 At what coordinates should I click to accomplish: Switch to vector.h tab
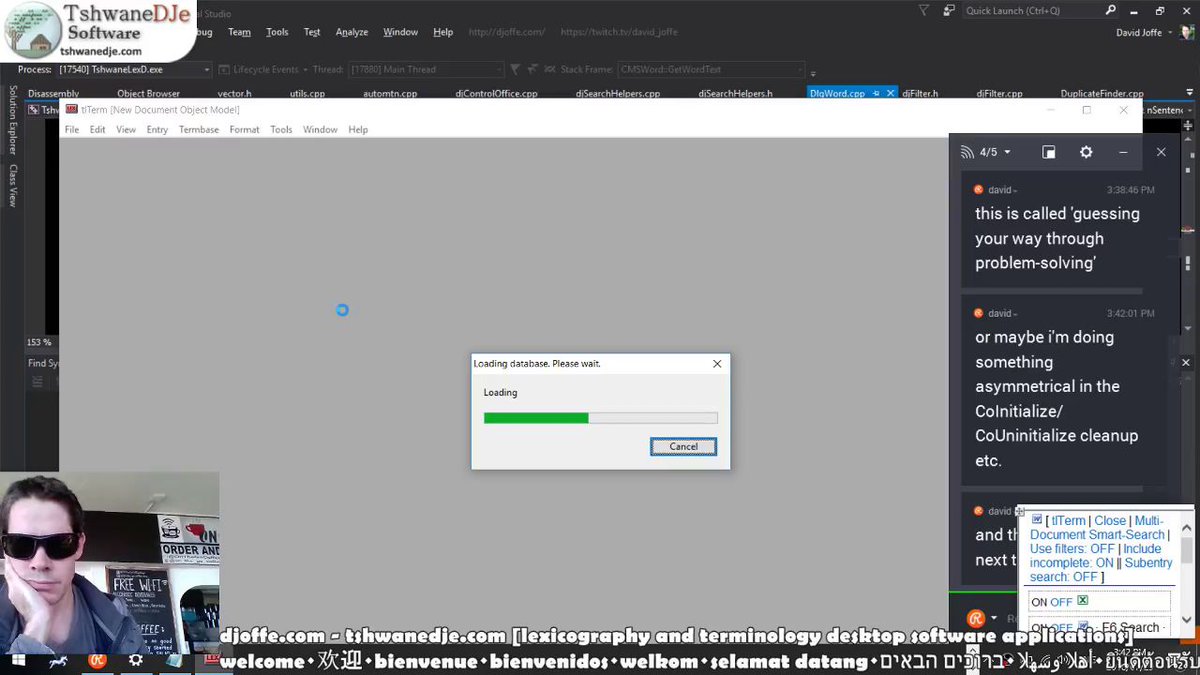point(235,93)
